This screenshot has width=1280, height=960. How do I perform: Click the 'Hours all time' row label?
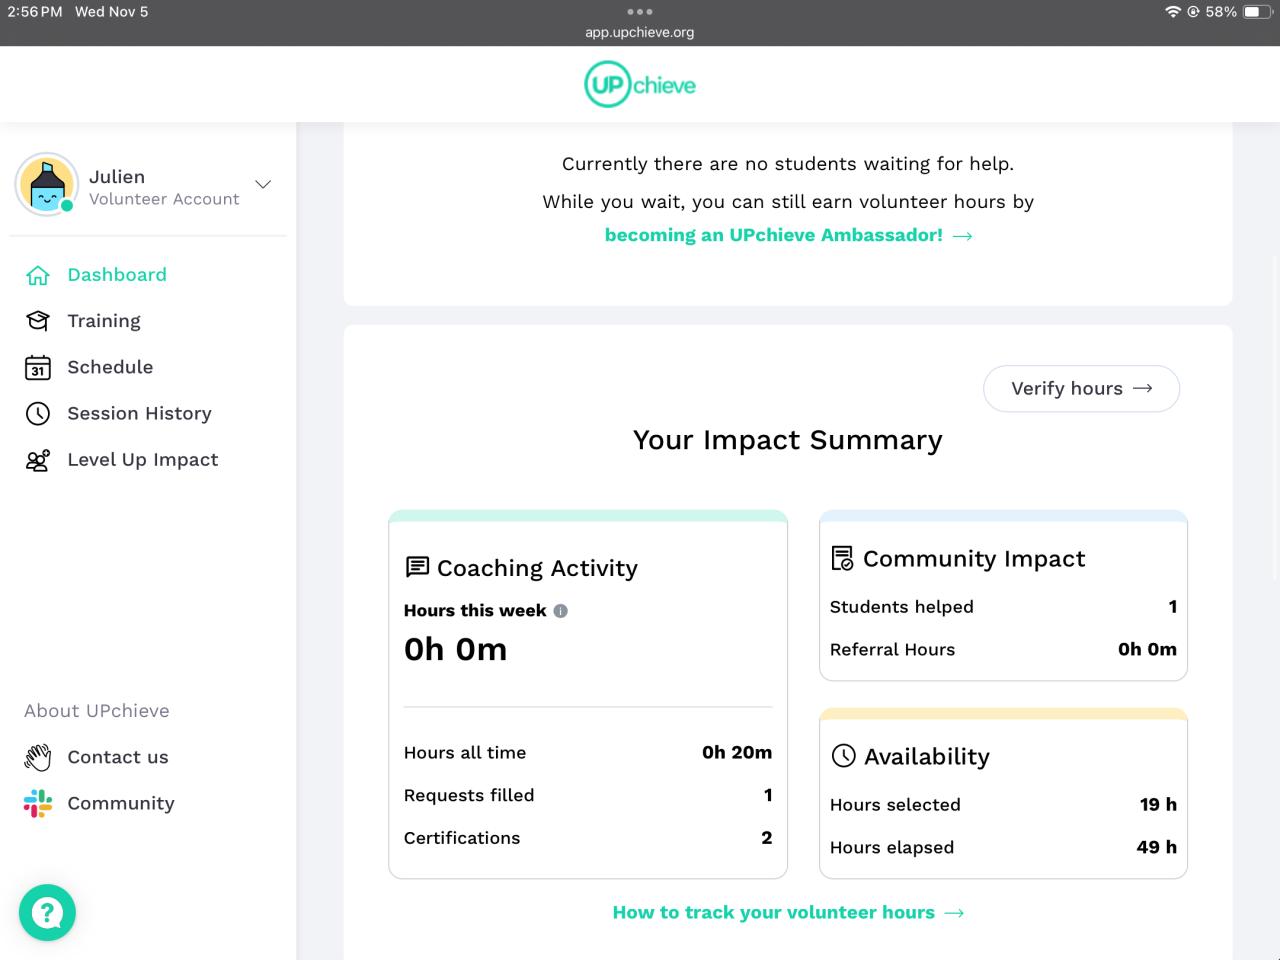pyautogui.click(x=465, y=753)
